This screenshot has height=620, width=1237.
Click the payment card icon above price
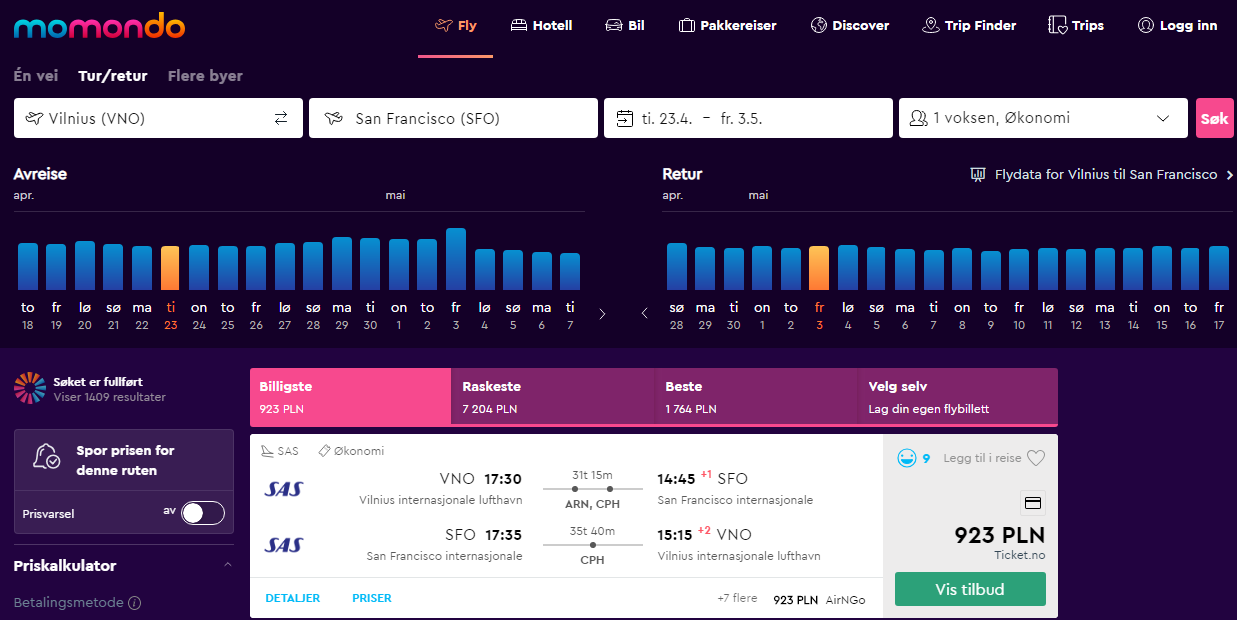(1033, 502)
